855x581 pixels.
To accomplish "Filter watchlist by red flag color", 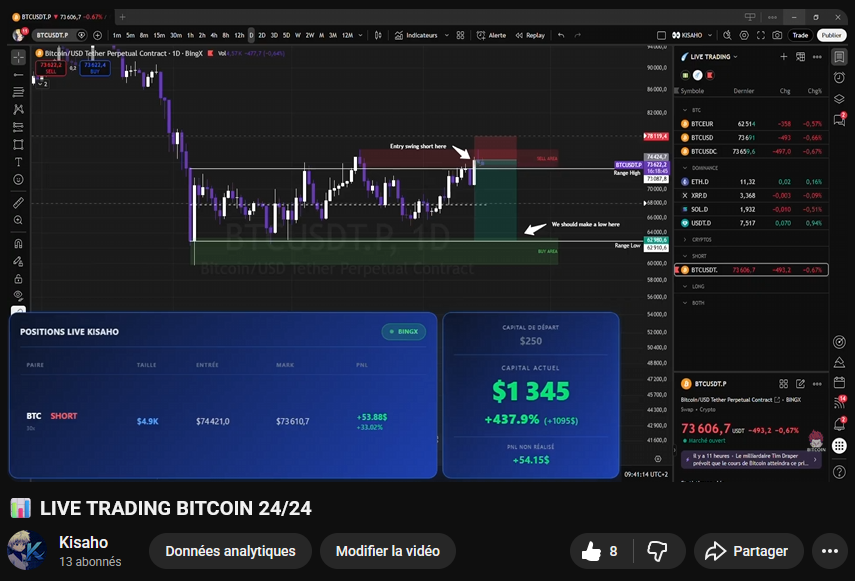I will pyautogui.click(x=710, y=75).
